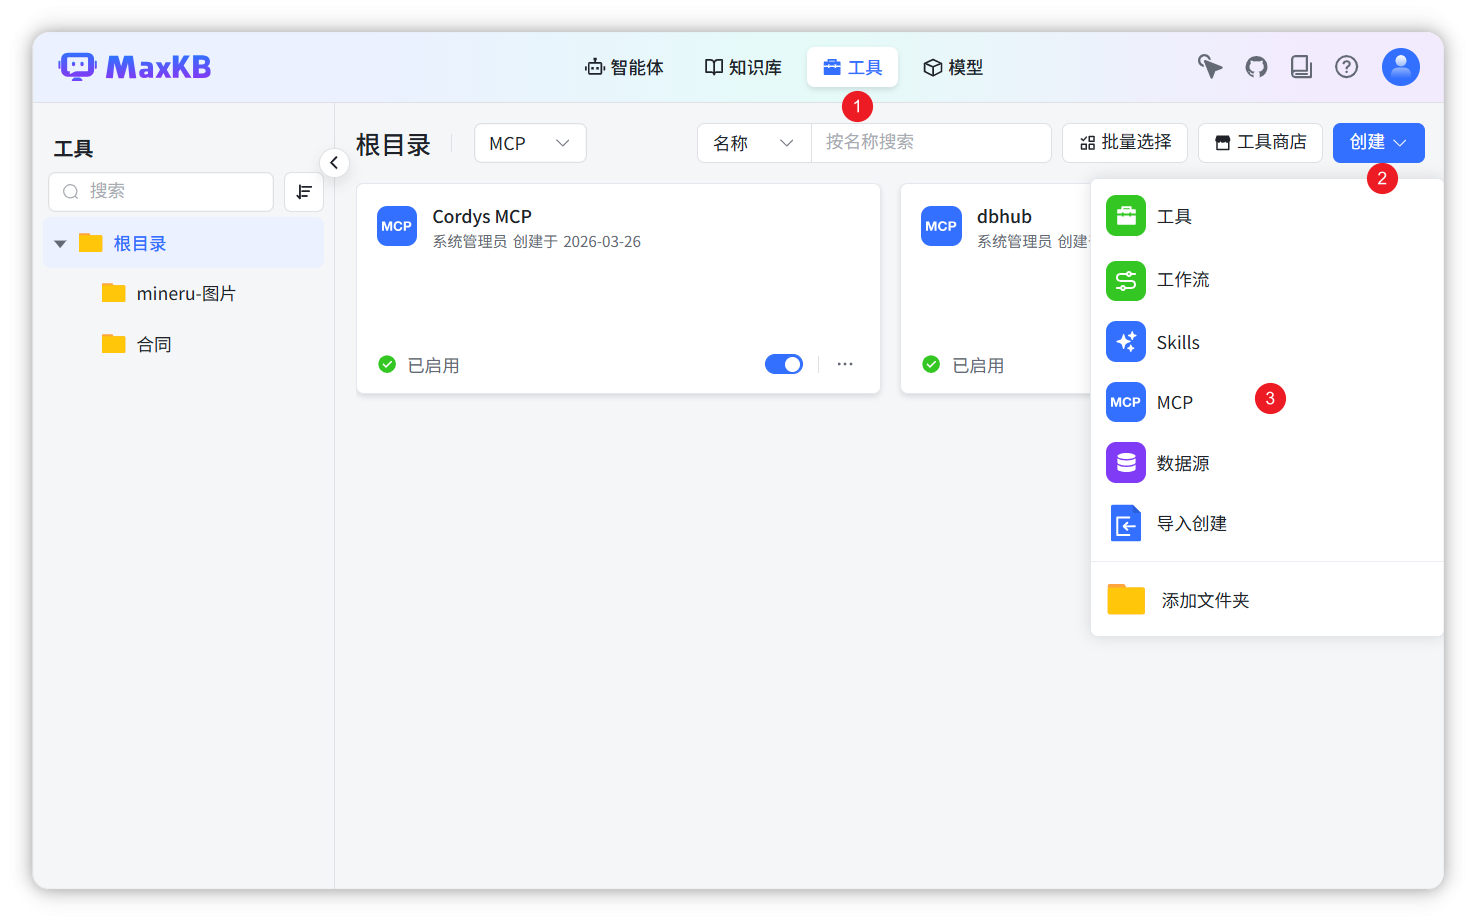Viewport: 1476px width, 922px height.
Task: Click the green 工具 icon in create menu
Action: tap(1126, 216)
